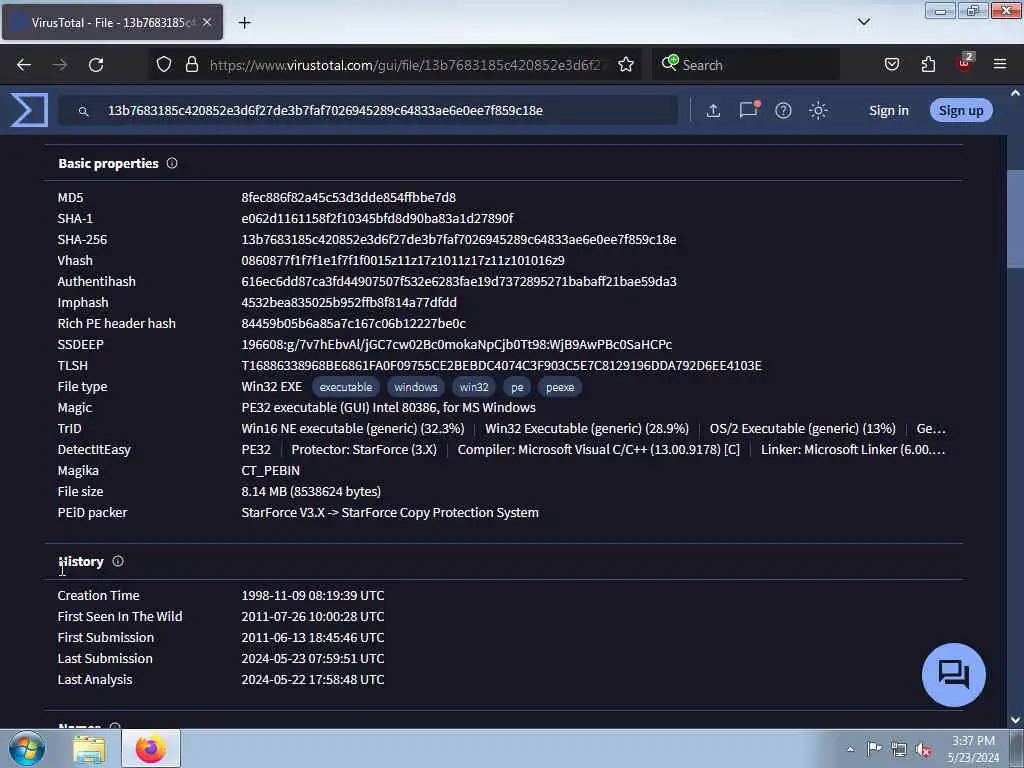The width and height of the screenshot is (1024, 768).
Task: Click the scrollbar up arrow
Action: pyautogui.click(x=1015, y=93)
